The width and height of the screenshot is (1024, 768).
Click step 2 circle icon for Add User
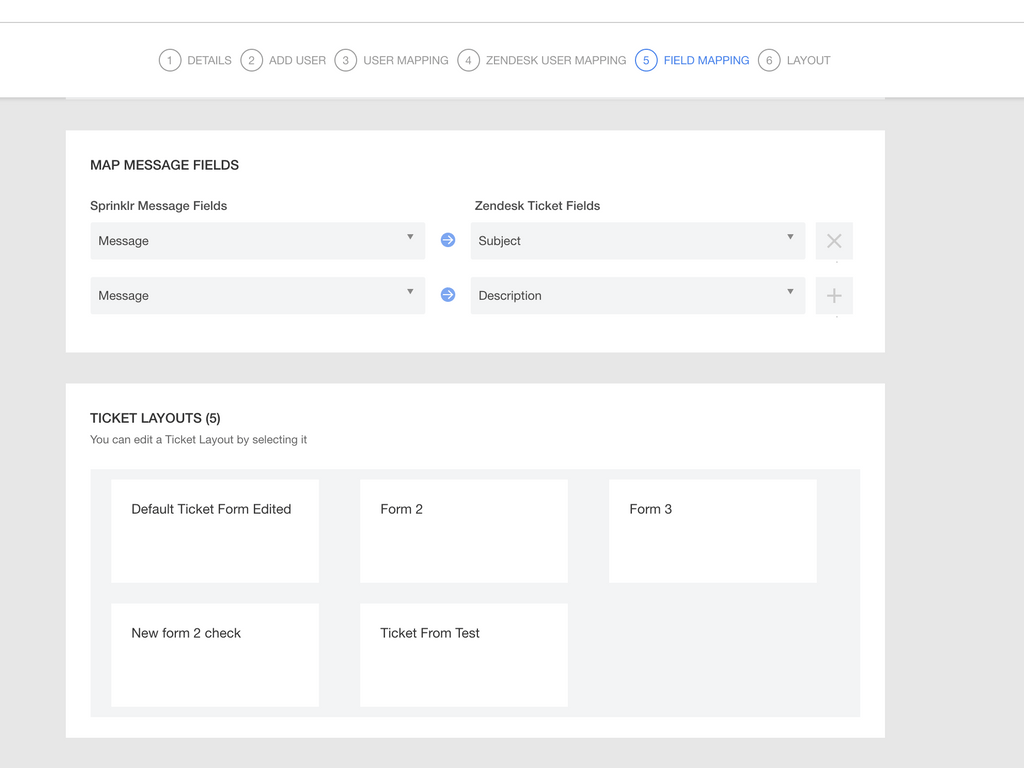tap(251, 60)
